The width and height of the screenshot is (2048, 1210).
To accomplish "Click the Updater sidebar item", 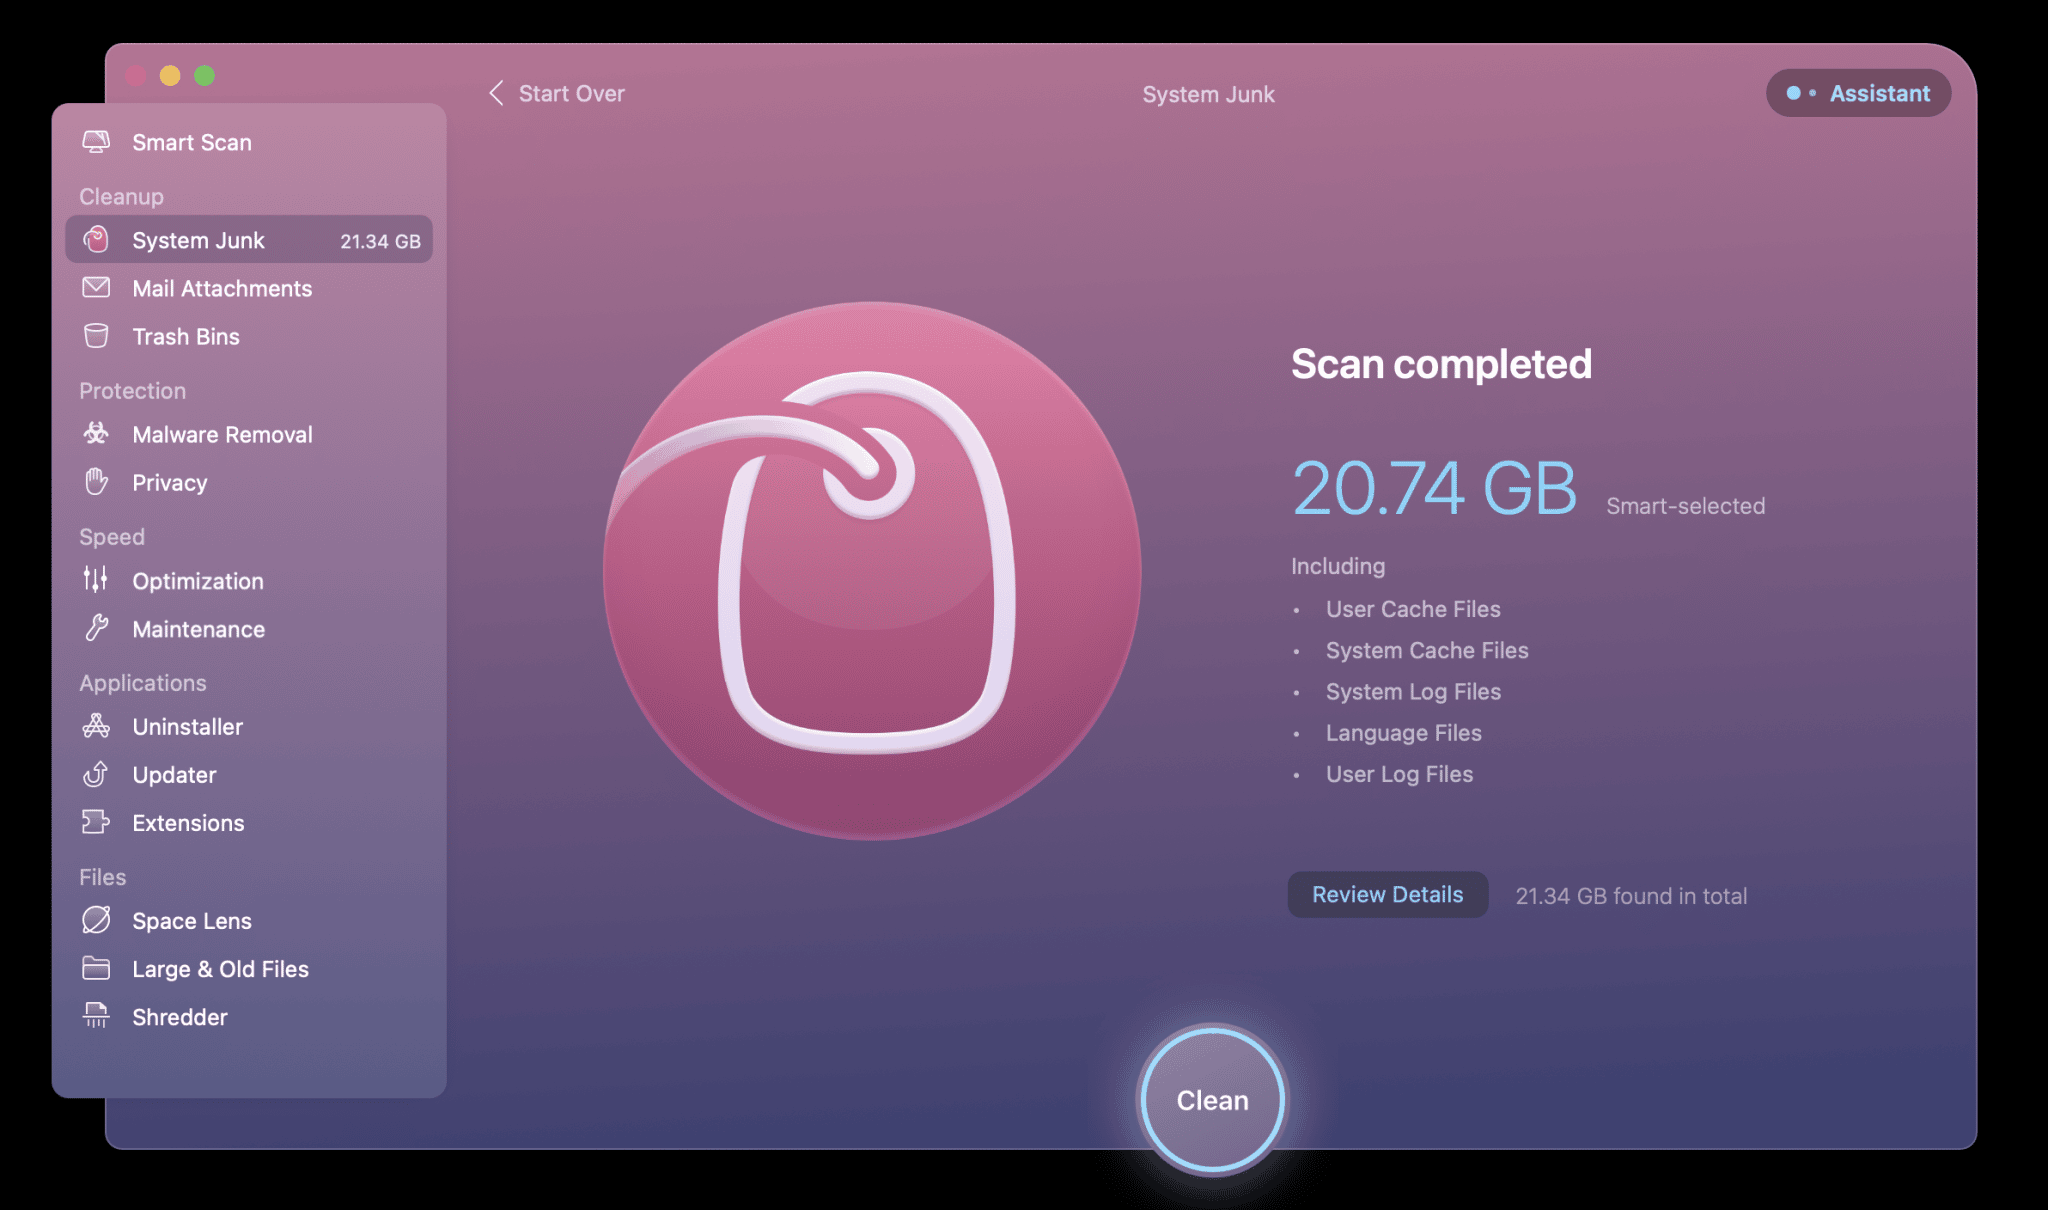I will [174, 774].
